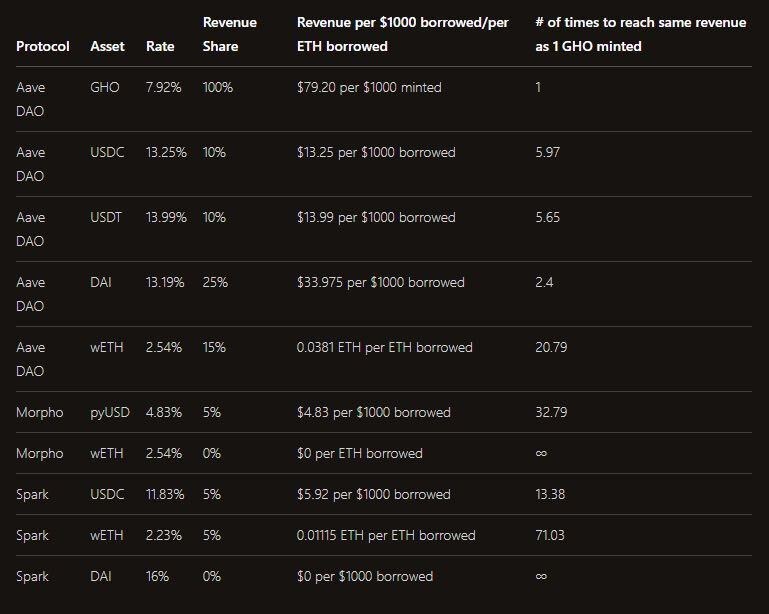Click the 11.83% rate cell
Viewport: 769px width, 614px height.
coord(165,495)
